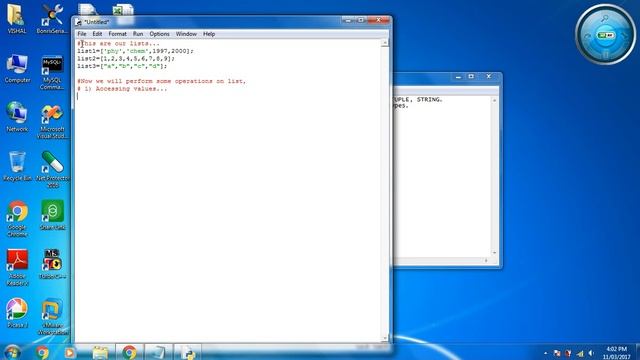Click the '#This are our lists...' comment
Screen dimensions: 640x360
click(x=118, y=43)
